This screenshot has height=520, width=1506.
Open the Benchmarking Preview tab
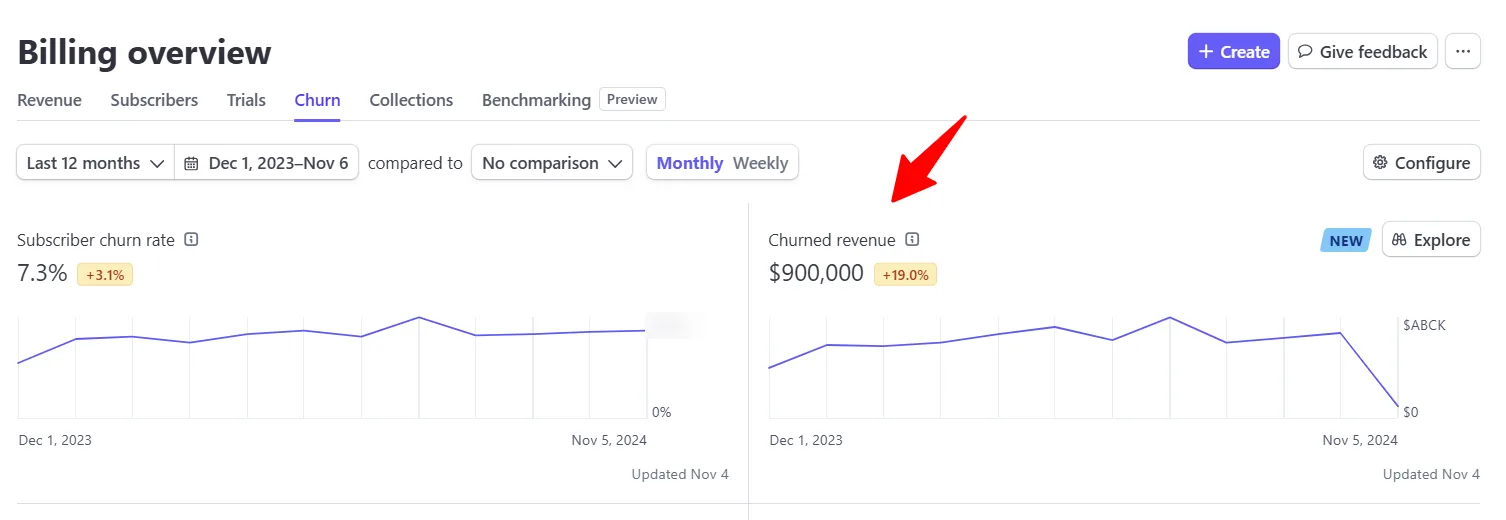[x=573, y=100]
